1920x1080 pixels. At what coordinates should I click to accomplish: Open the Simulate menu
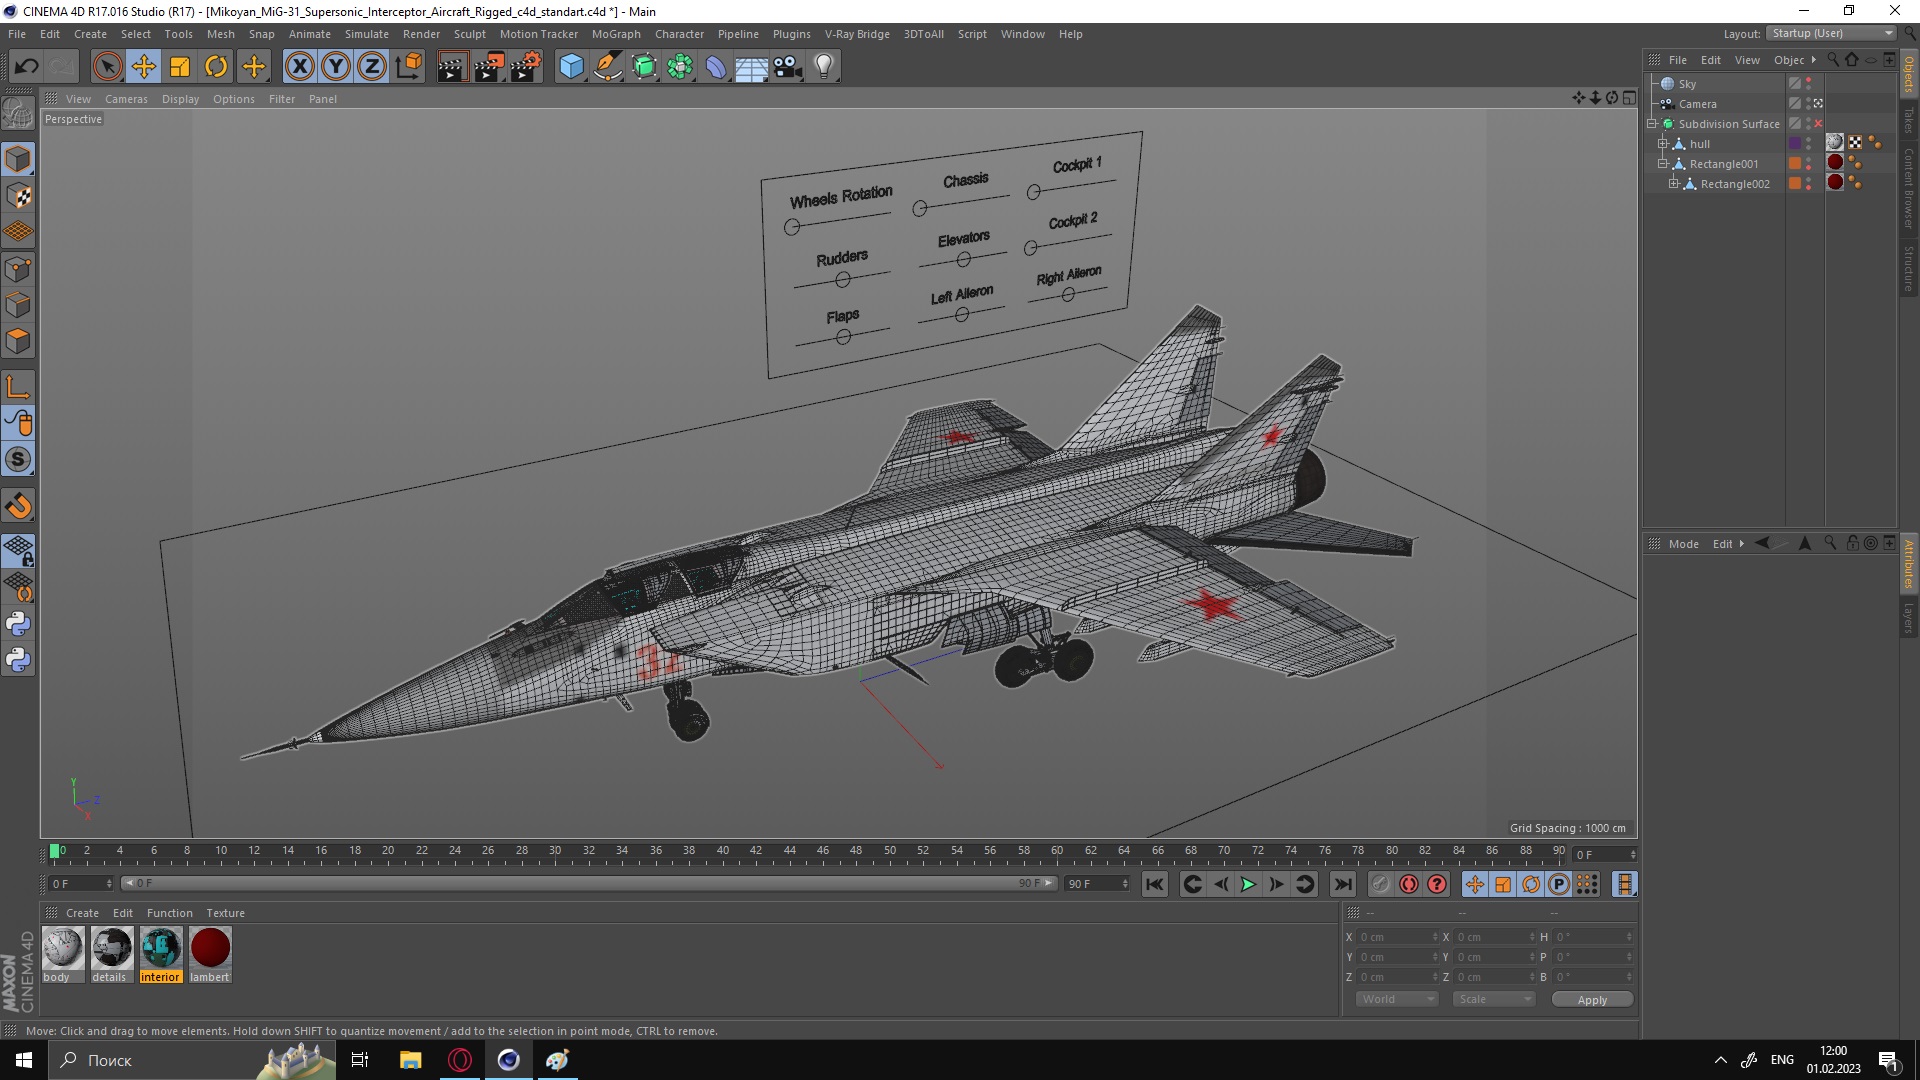[x=366, y=34]
